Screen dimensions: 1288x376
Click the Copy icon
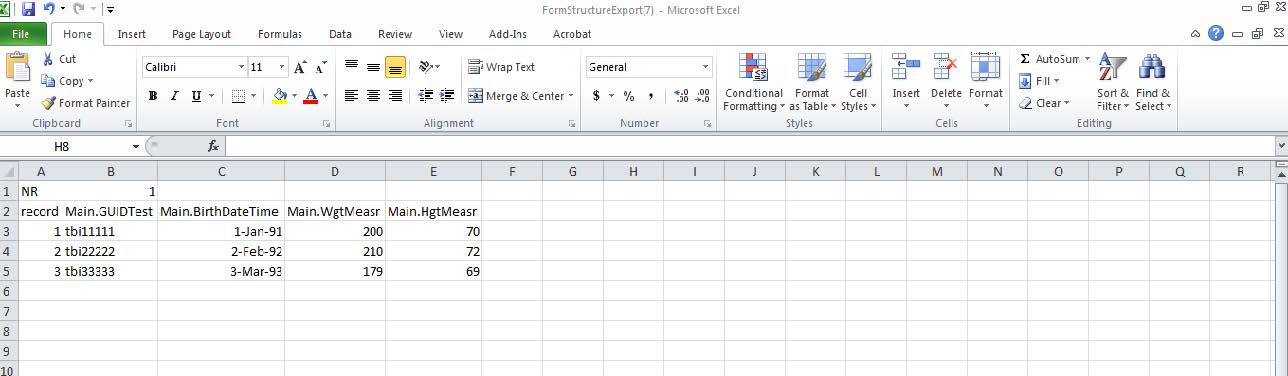(x=48, y=81)
